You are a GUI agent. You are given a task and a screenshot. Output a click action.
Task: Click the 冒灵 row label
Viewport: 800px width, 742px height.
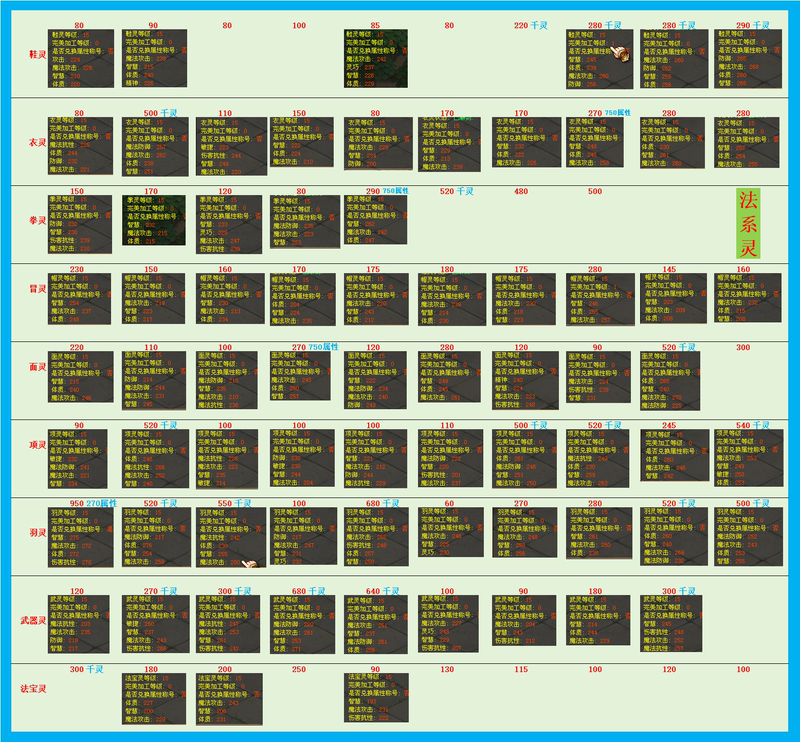click(38, 289)
